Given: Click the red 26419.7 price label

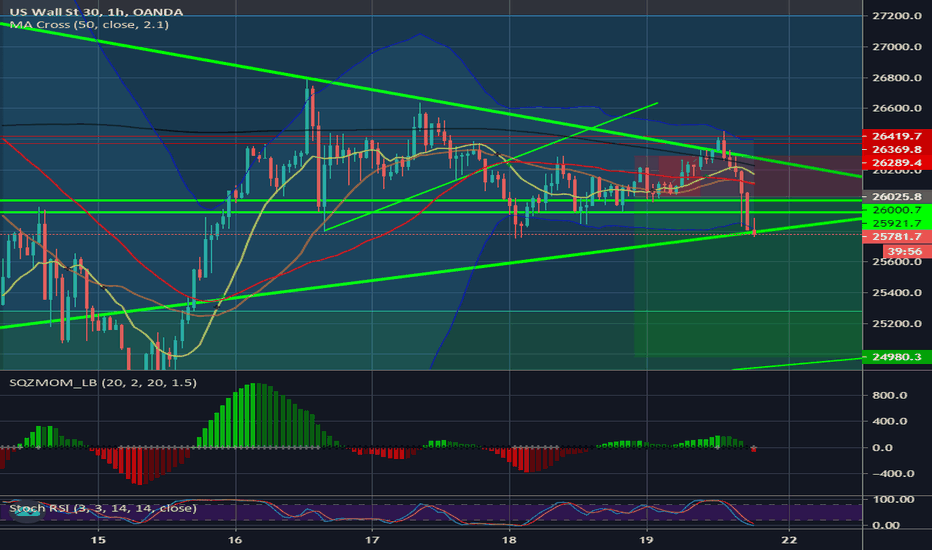Looking at the screenshot, I should [x=896, y=136].
